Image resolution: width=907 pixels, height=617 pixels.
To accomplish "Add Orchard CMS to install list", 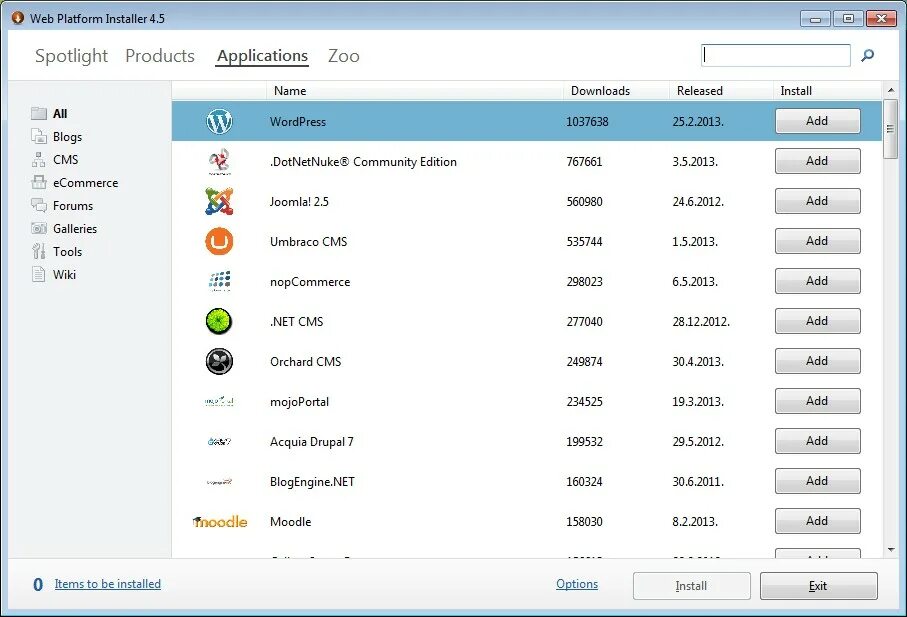I will (817, 360).
